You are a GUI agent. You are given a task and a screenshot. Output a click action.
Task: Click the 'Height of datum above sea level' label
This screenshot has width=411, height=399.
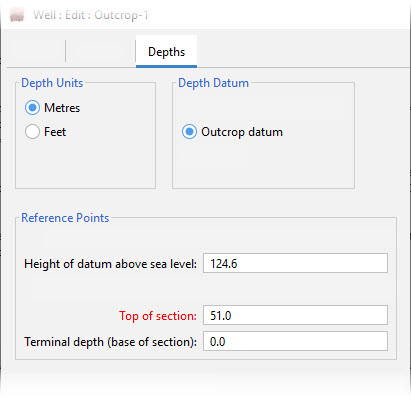click(x=110, y=264)
